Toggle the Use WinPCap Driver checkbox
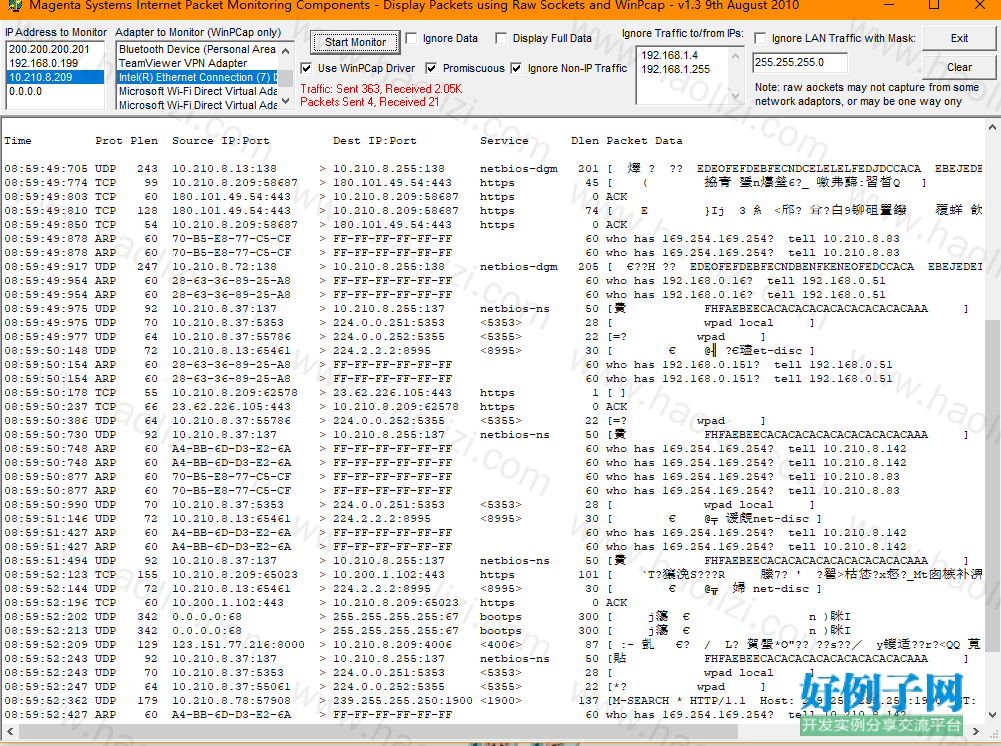Screen dimensions: 1001x746 (306, 68)
